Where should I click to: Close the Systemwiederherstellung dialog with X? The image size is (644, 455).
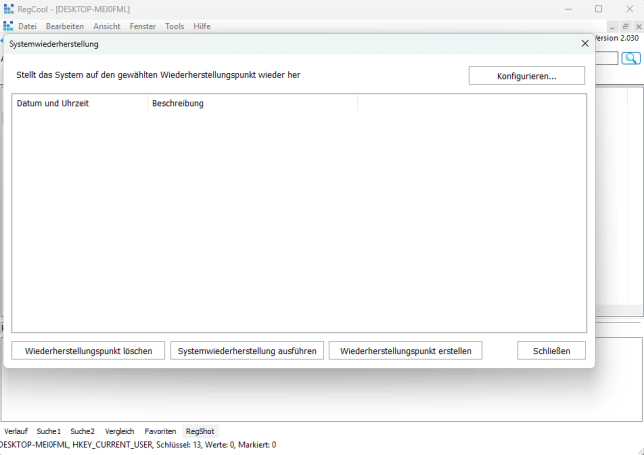pos(585,44)
